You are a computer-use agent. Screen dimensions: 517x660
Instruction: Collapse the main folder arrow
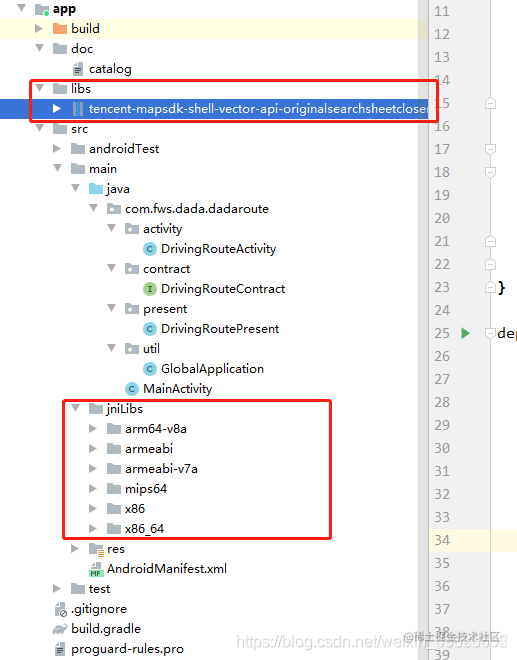click(58, 168)
